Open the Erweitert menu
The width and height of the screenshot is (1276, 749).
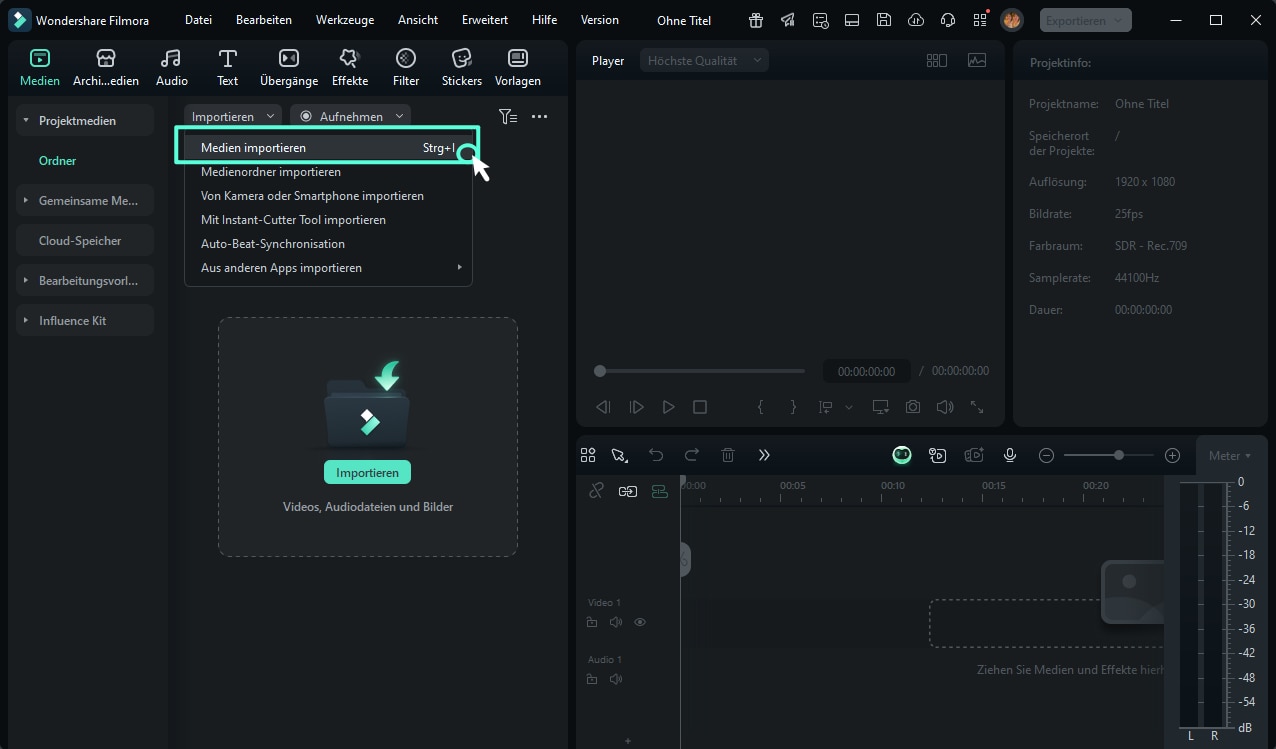pos(485,20)
